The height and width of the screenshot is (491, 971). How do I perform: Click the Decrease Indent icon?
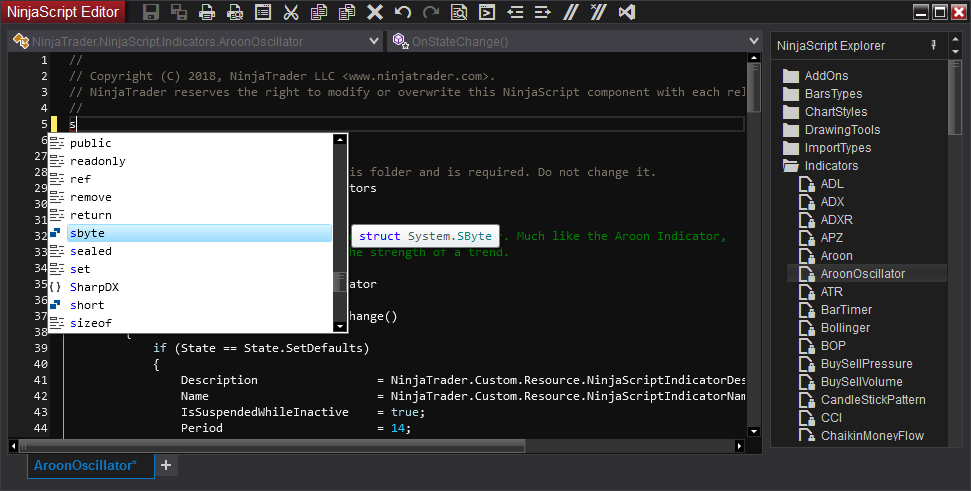[x=515, y=12]
